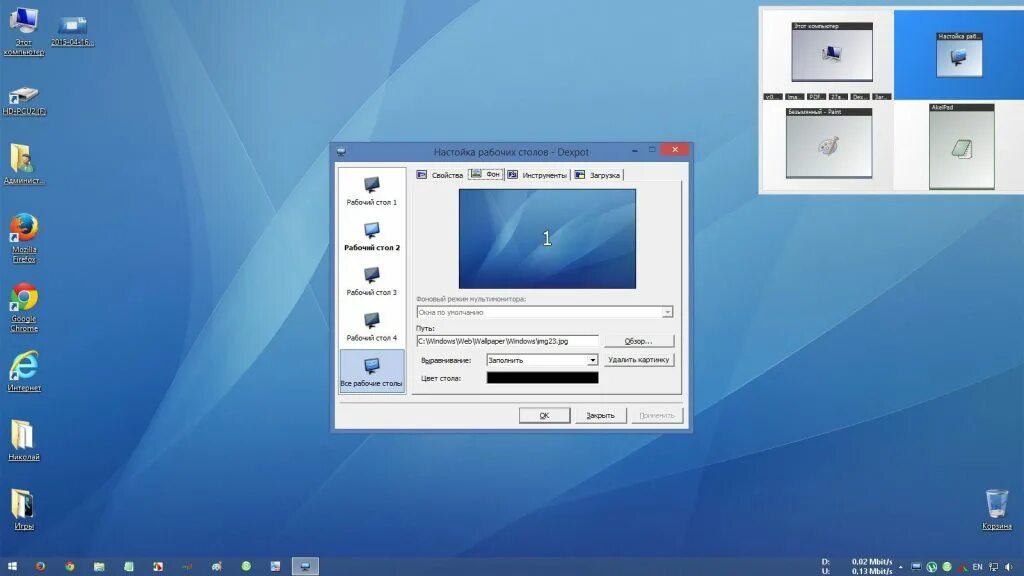Launch Google Chrome from desktop
The height and width of the screenshot is (576, 1024).
pos(24,308)
